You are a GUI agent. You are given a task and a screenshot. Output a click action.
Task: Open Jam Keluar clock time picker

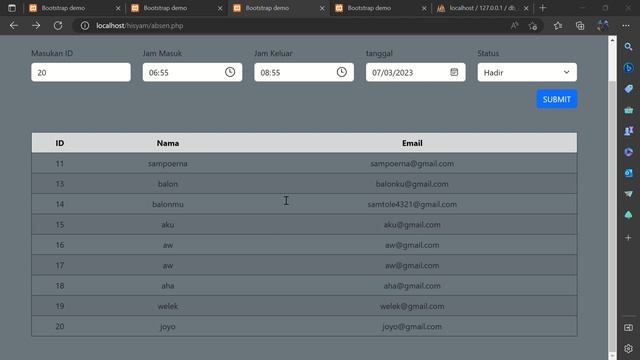click(x=342, y=72)
